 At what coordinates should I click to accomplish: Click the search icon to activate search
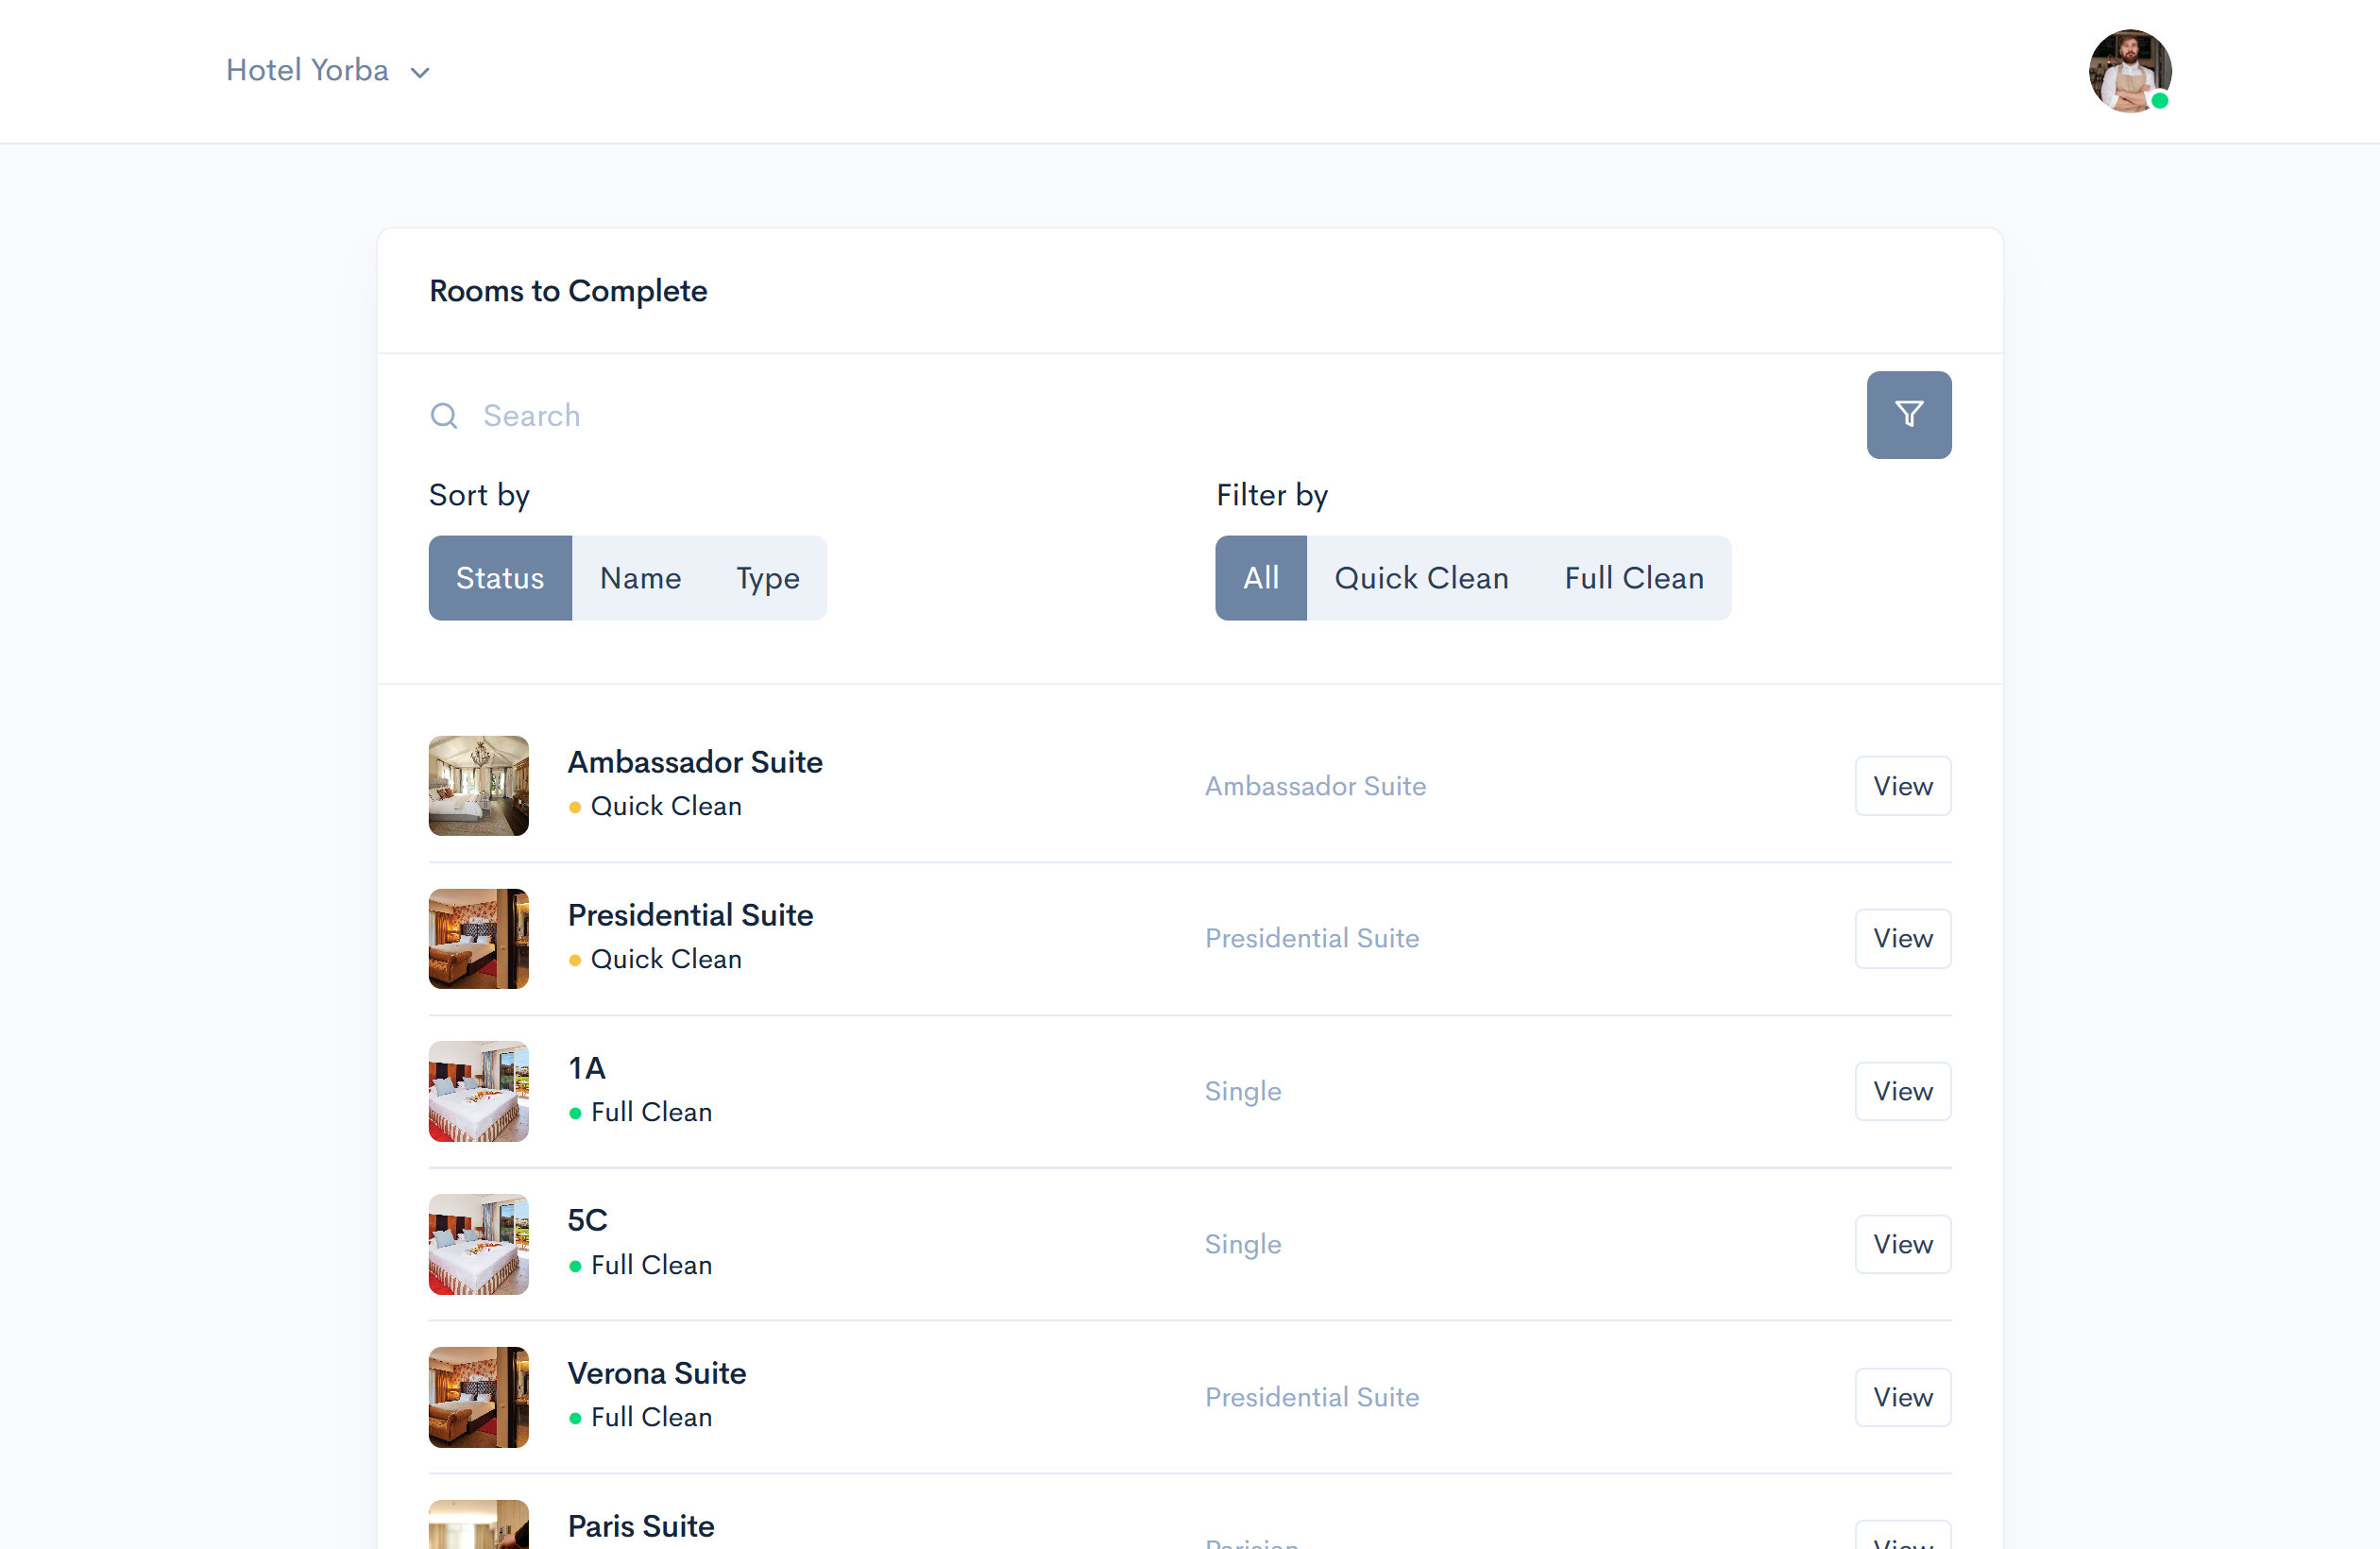(444, 415)
